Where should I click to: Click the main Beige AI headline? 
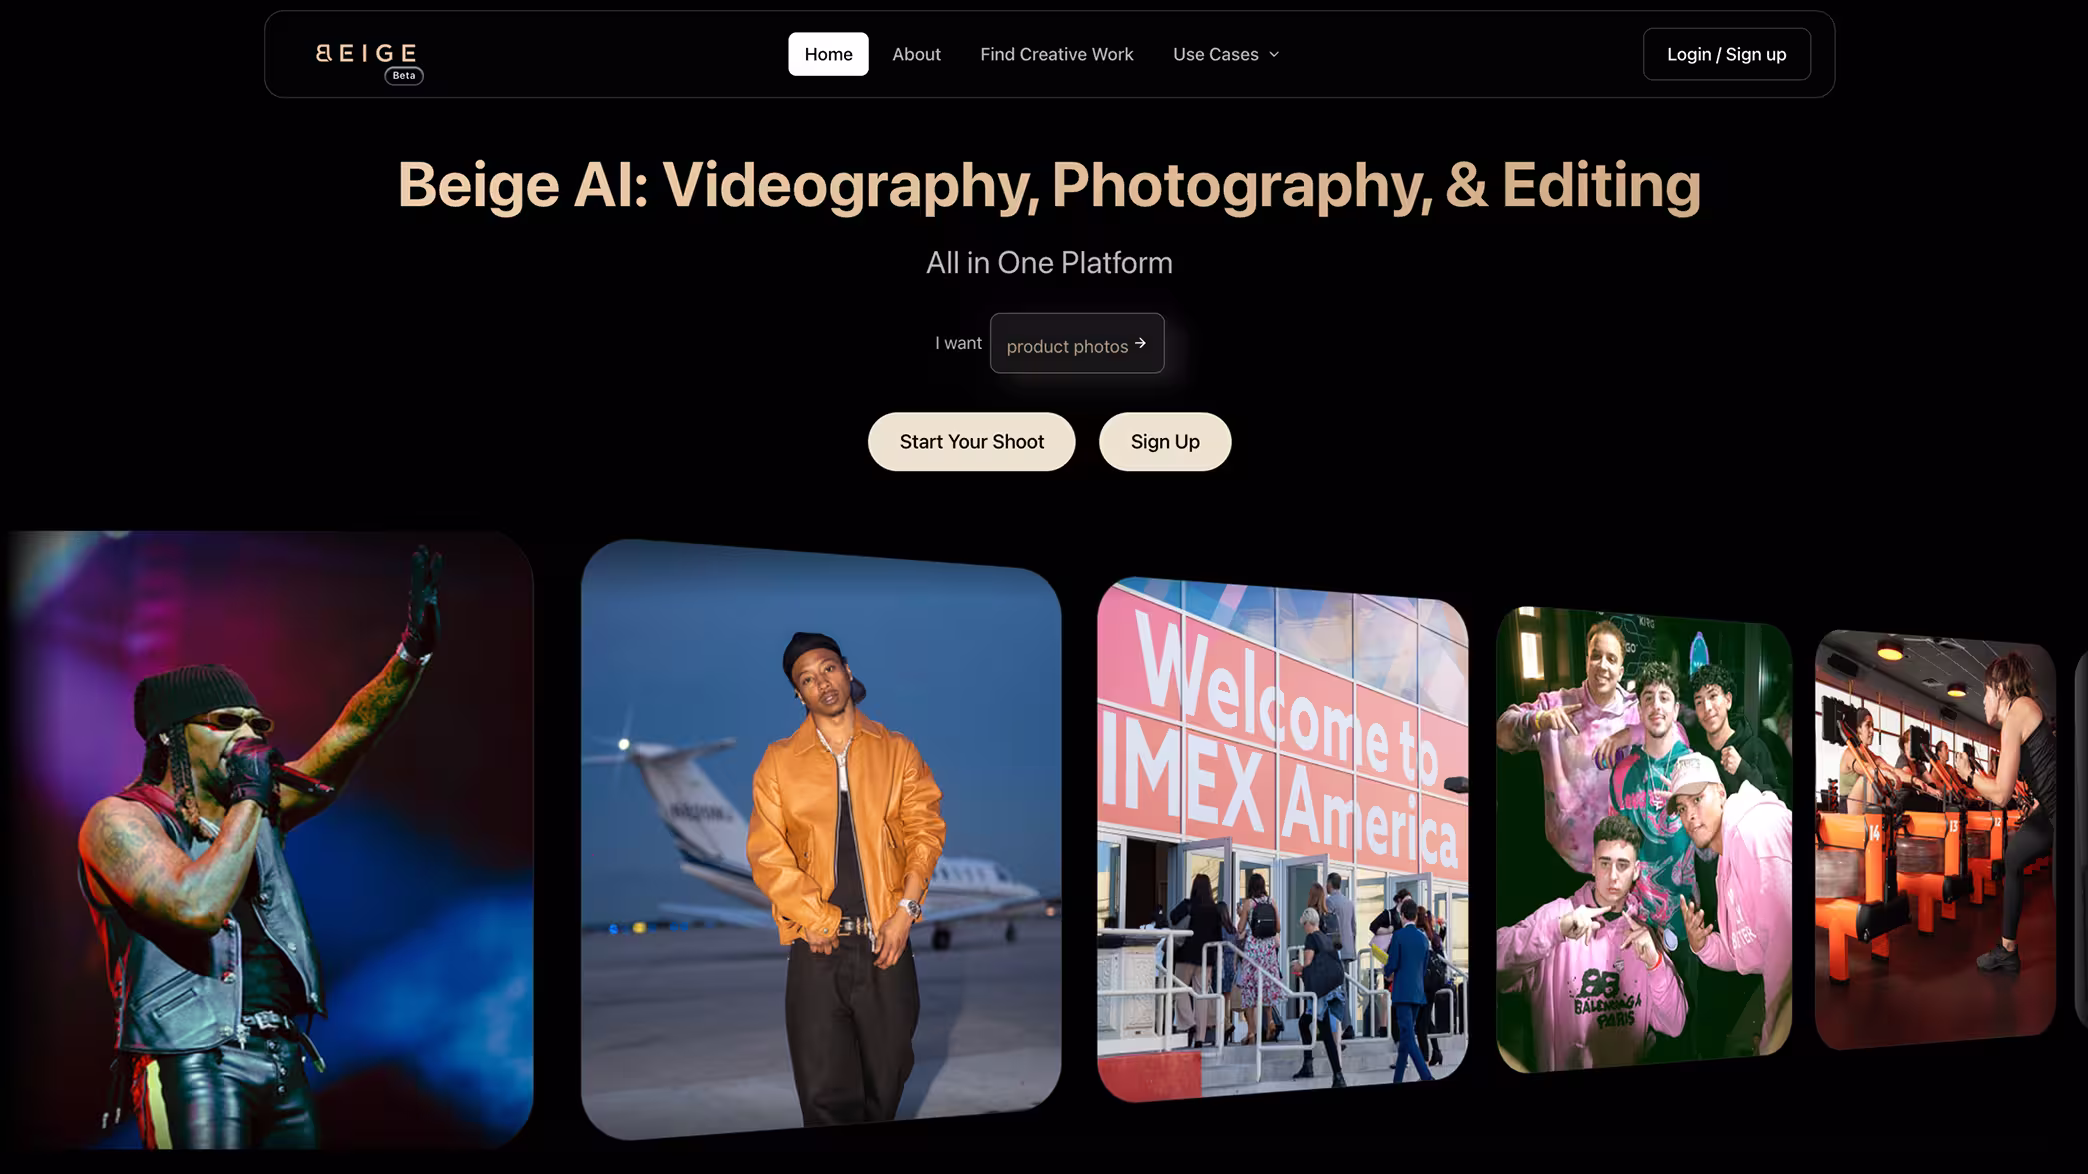(x=1049, y=185)
